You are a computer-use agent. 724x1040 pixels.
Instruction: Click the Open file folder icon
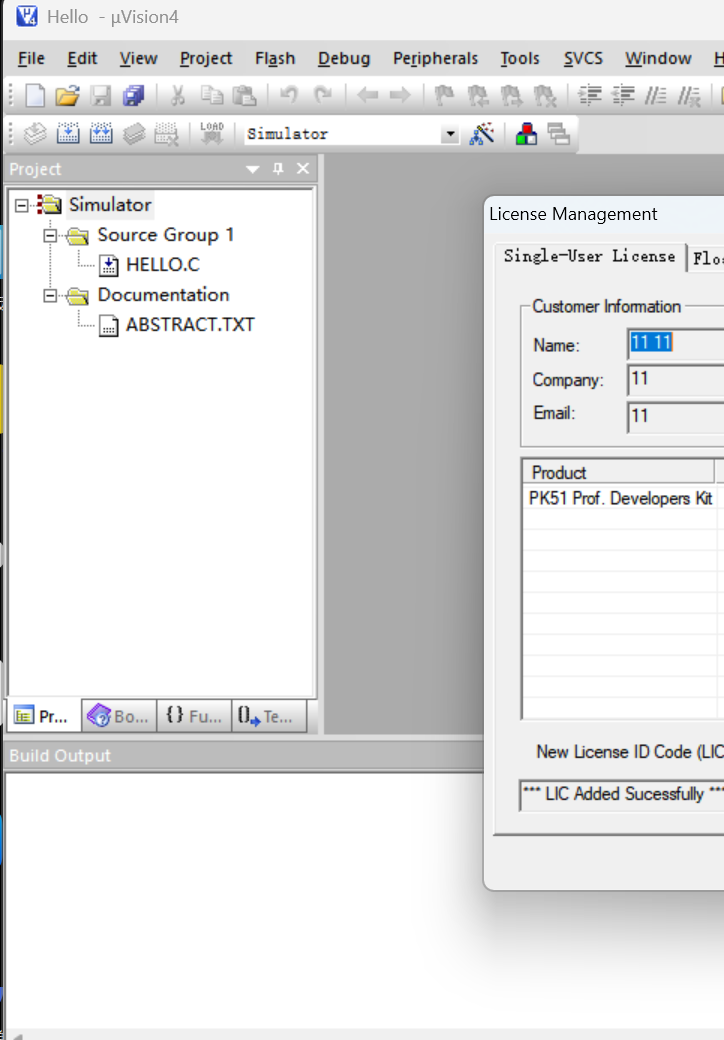coord(67,96)
